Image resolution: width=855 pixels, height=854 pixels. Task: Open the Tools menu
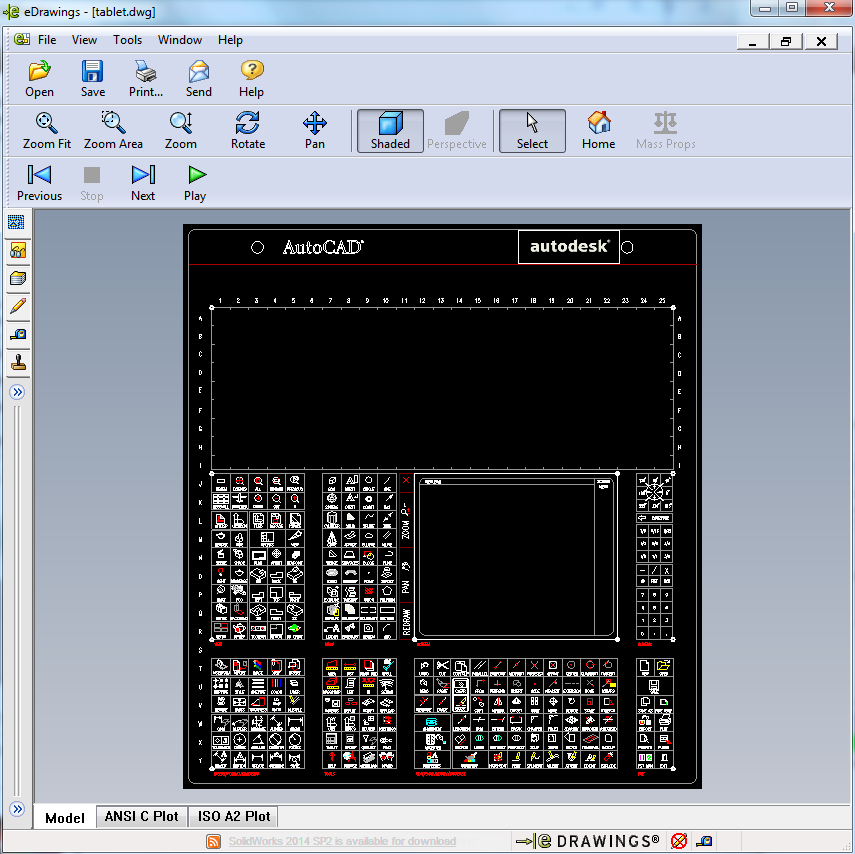click(127, 40)
